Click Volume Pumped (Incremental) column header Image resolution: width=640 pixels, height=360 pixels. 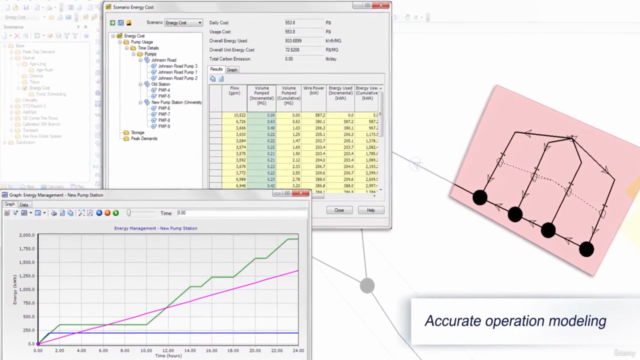(262, 98)
